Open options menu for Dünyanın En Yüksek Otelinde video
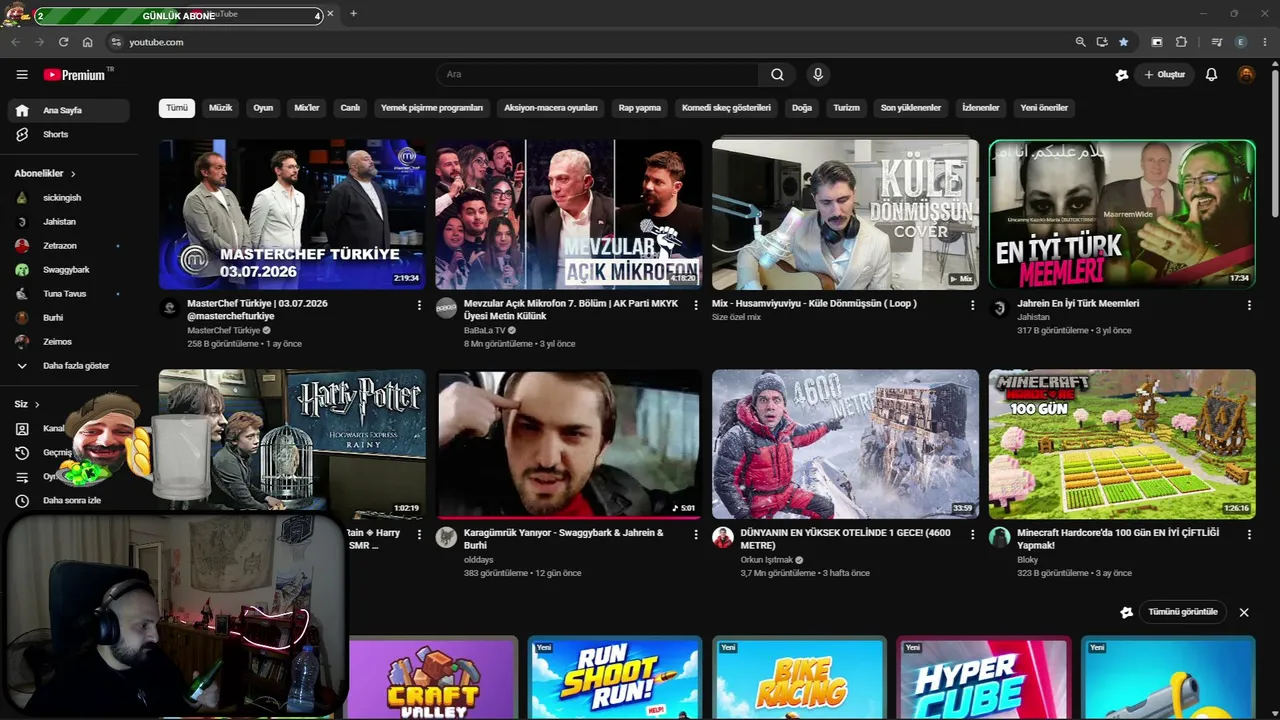This screenshot has width=1280, height=720. (972, 535)
